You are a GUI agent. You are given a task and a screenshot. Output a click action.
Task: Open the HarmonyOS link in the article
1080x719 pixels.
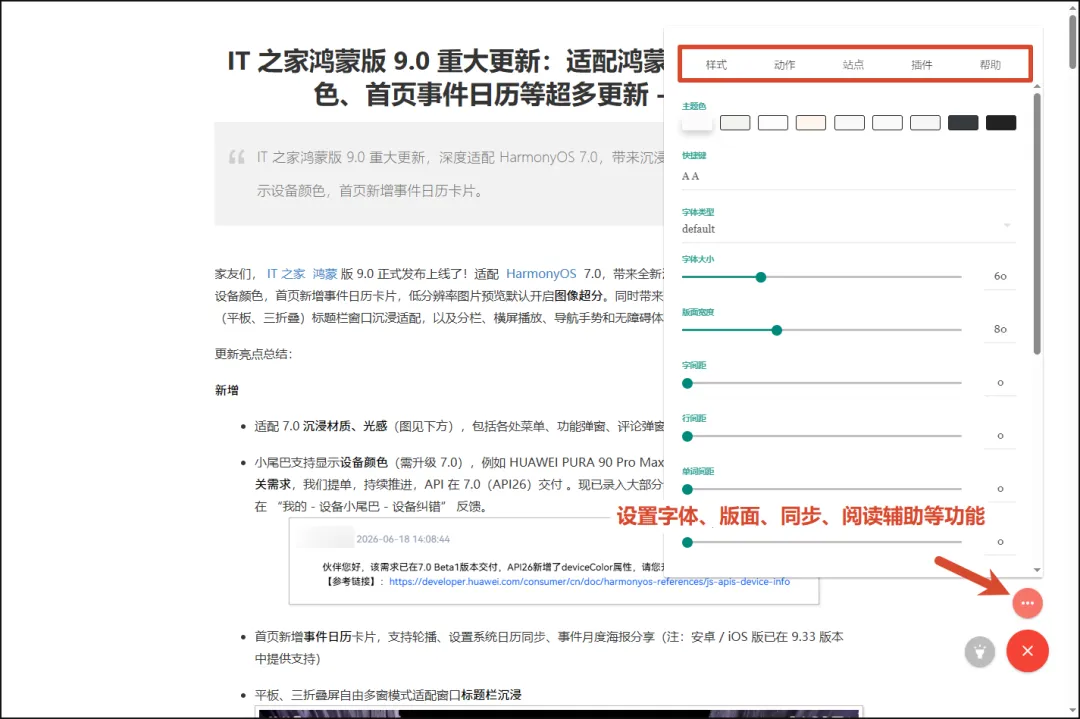[x=541, y=274]
